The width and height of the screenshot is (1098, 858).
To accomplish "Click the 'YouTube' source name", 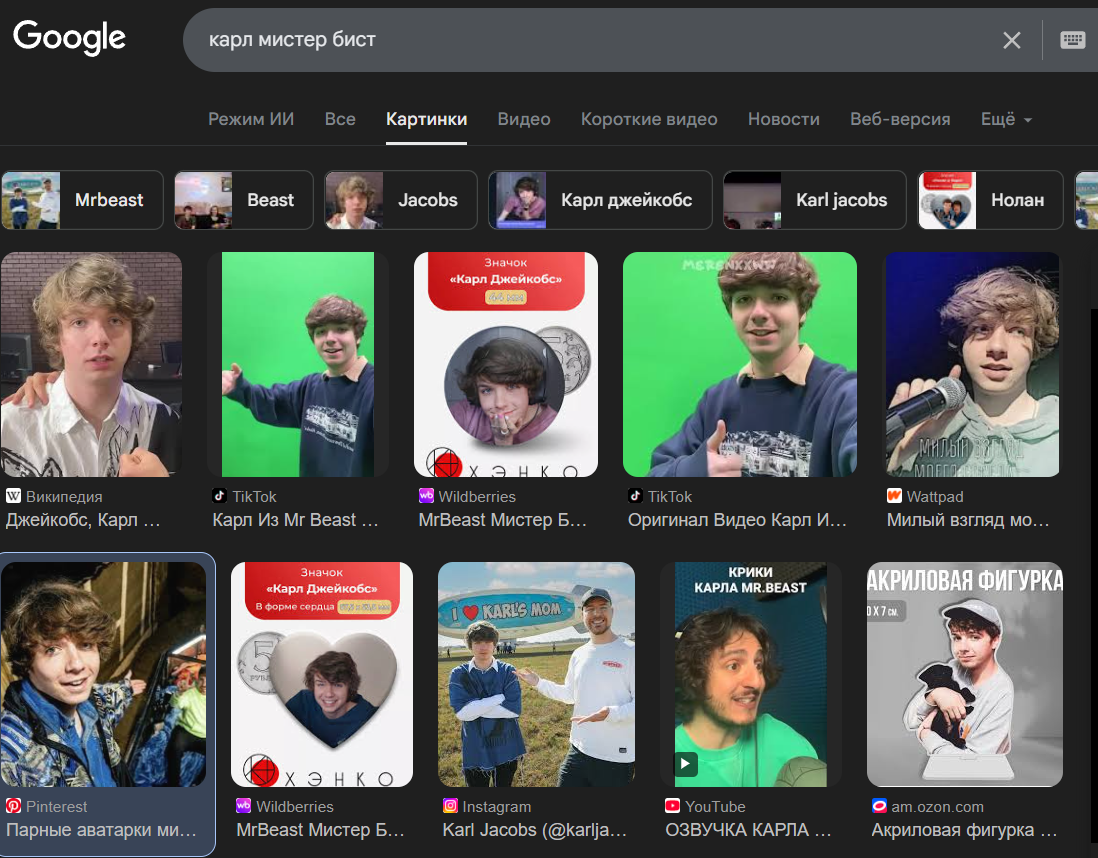I will (715, 807).
